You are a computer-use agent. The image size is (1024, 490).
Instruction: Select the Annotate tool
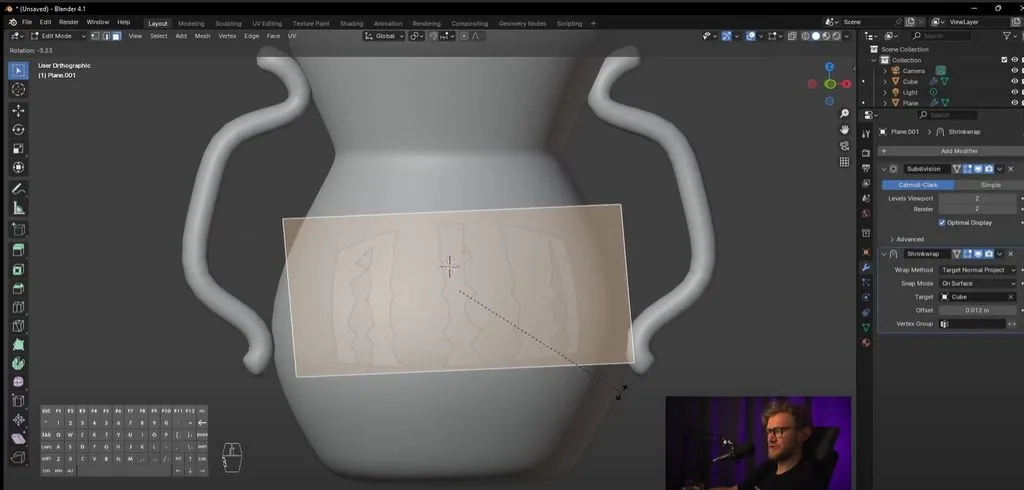[18, 189]
